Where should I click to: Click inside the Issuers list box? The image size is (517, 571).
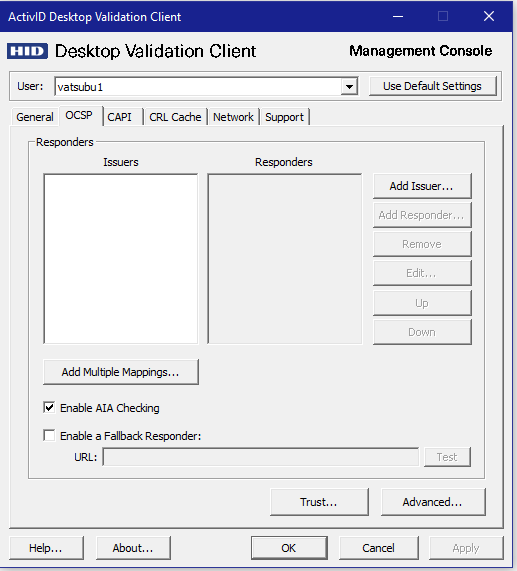(x=121, y=259)
